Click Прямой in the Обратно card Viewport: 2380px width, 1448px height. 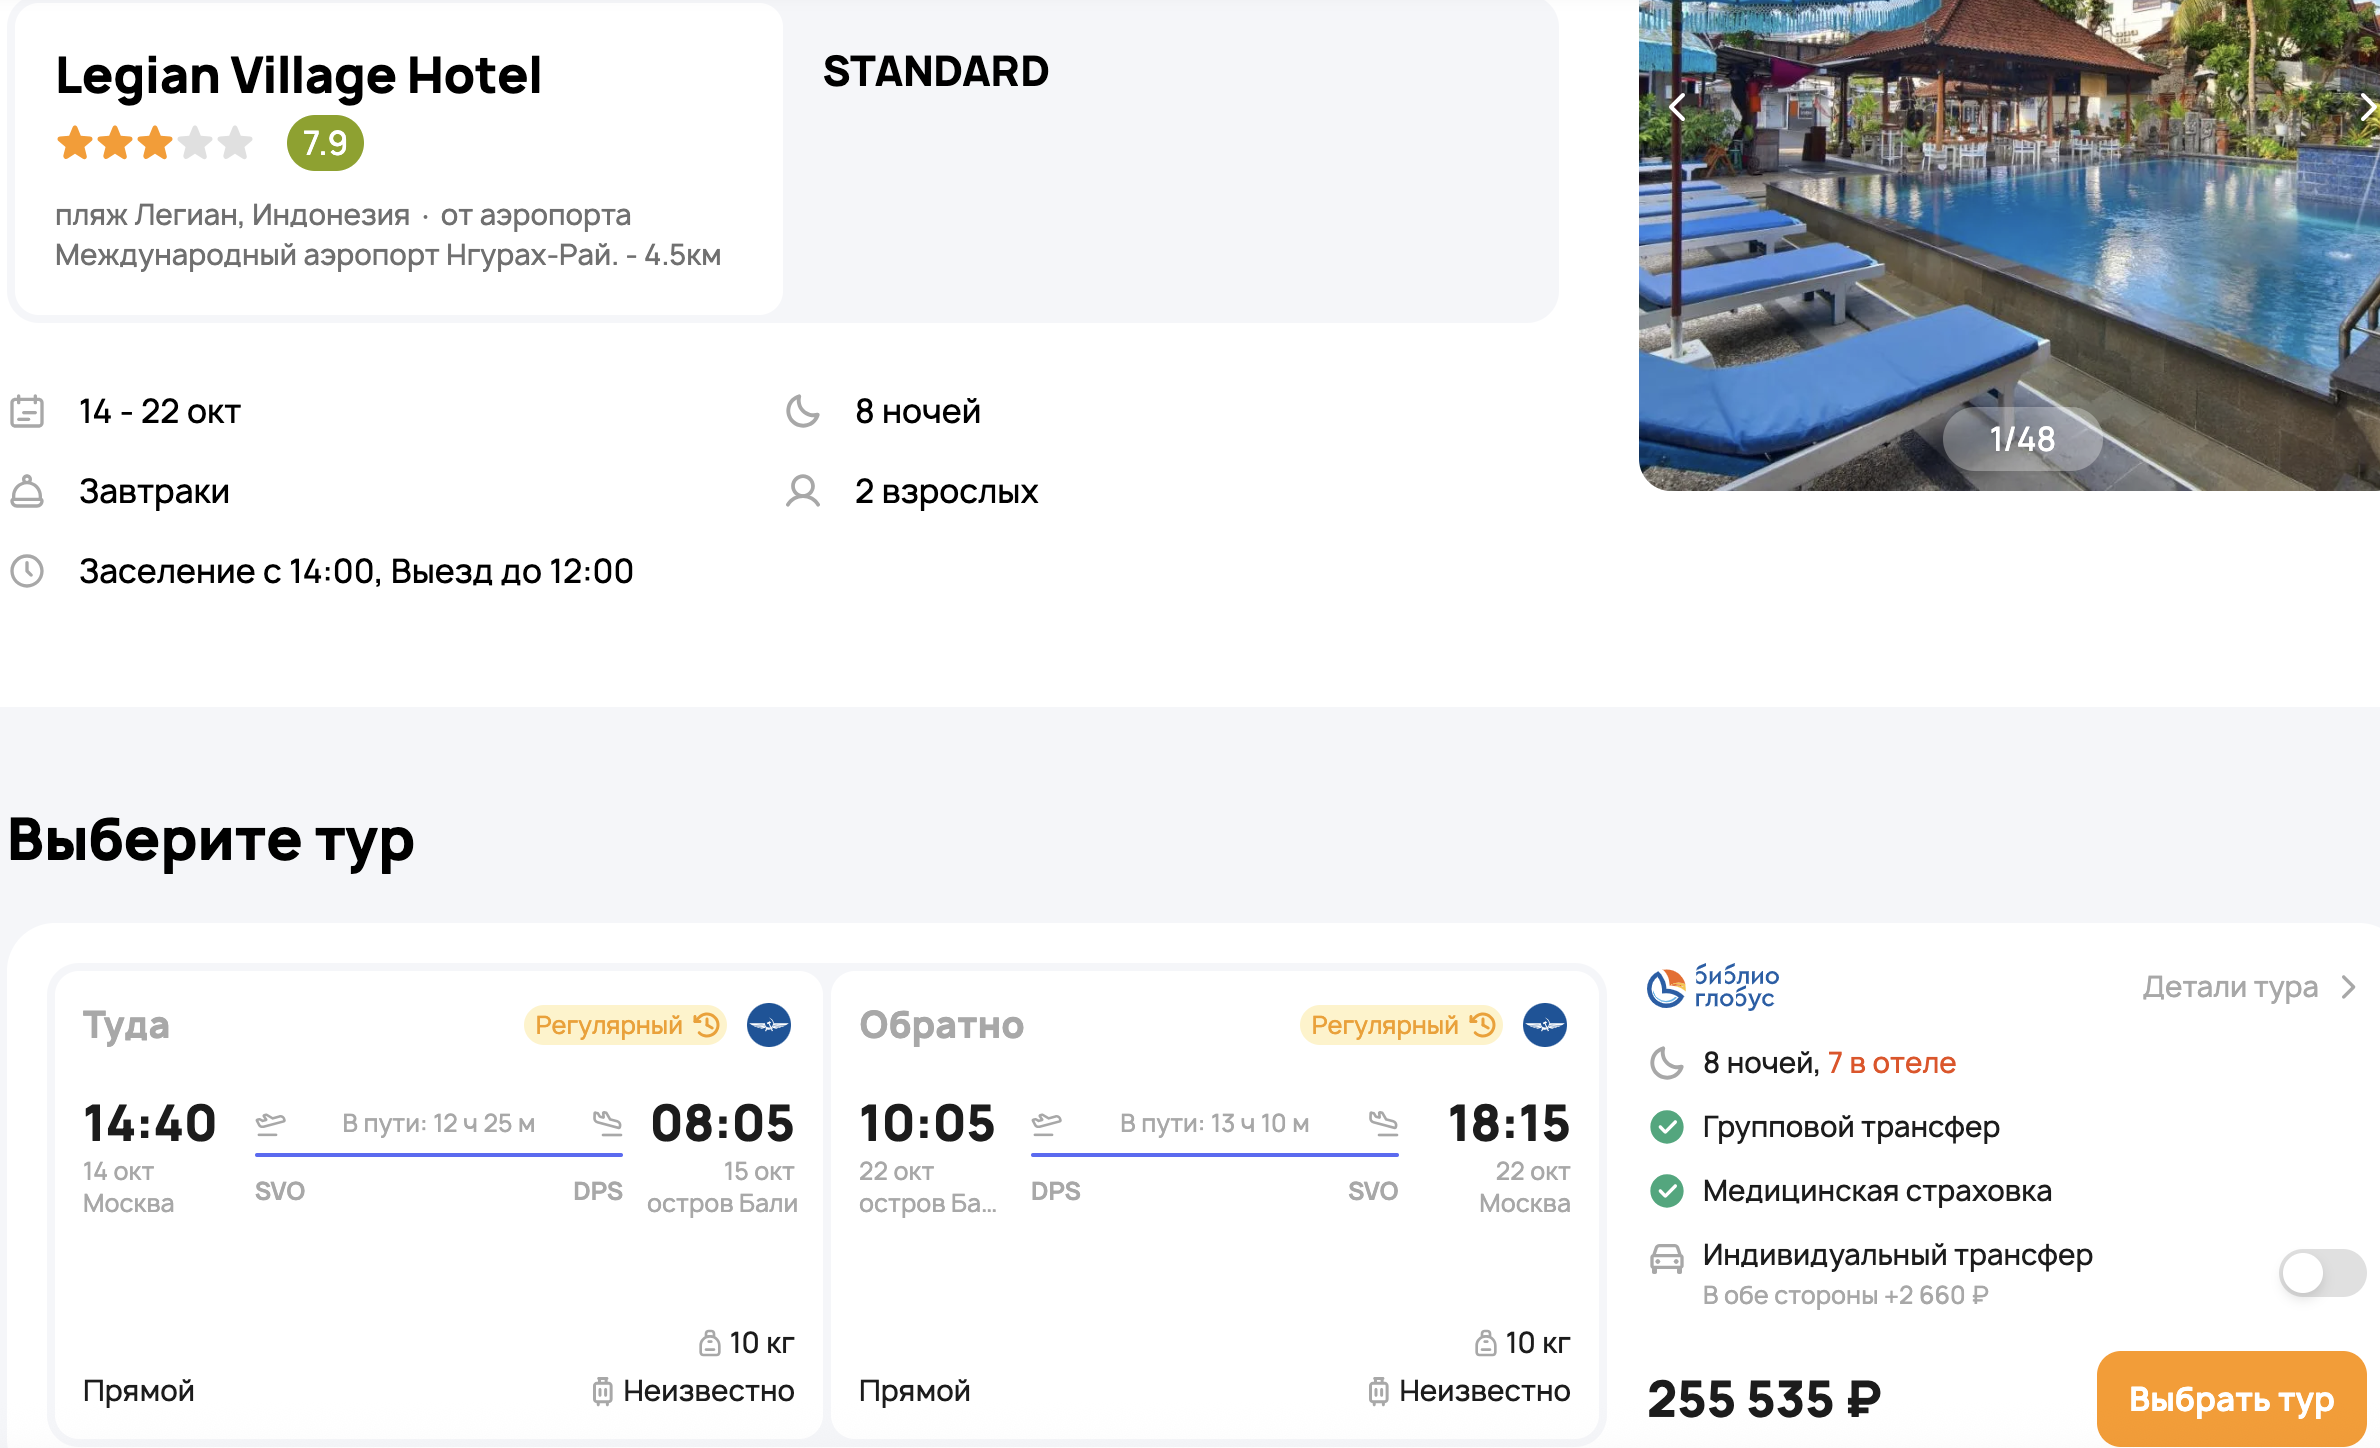tap(914, 1391)
